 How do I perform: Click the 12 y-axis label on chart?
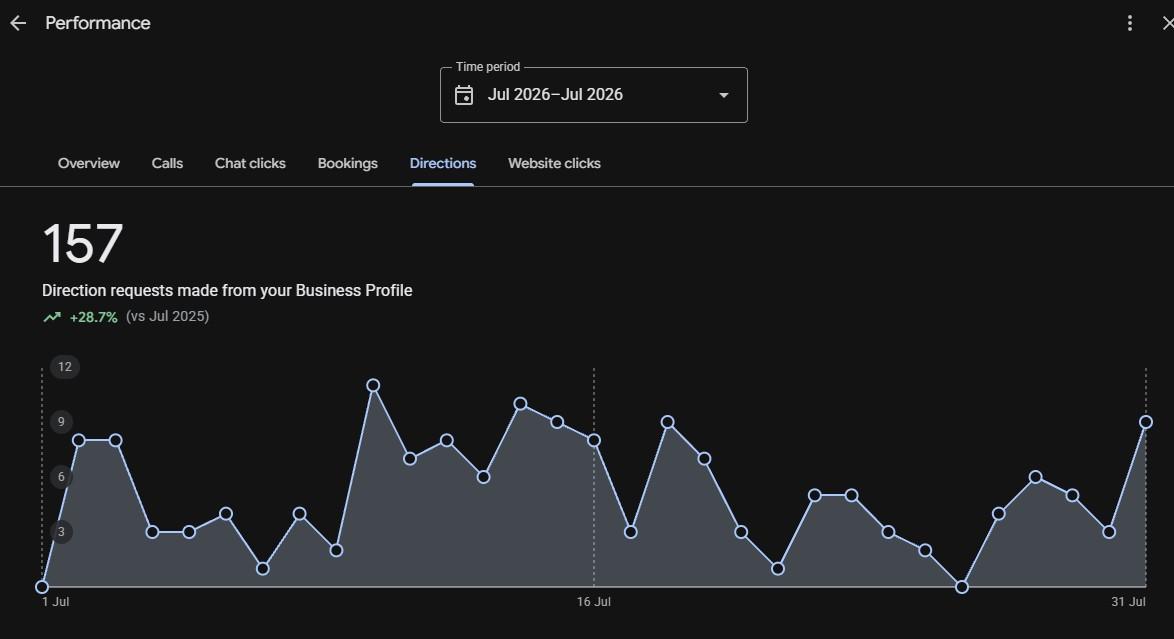point(65,366)
